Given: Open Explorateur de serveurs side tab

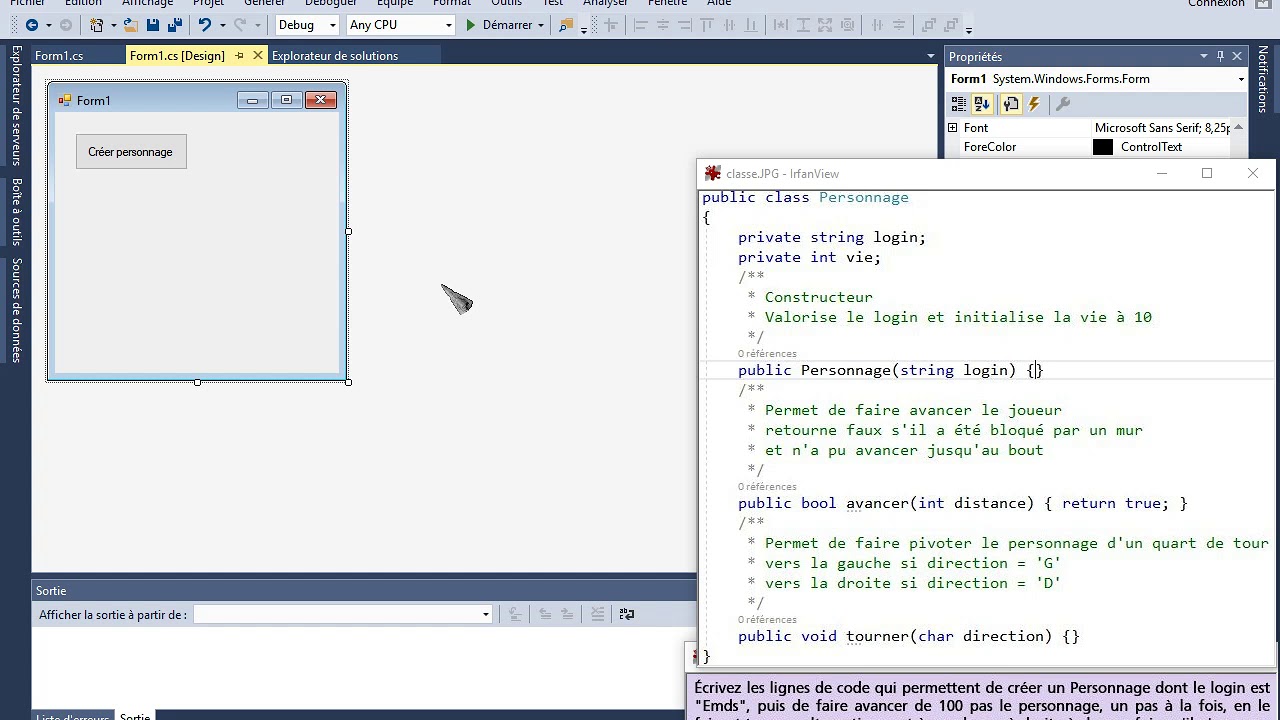Looking at the screenshot, I should 17,104.
